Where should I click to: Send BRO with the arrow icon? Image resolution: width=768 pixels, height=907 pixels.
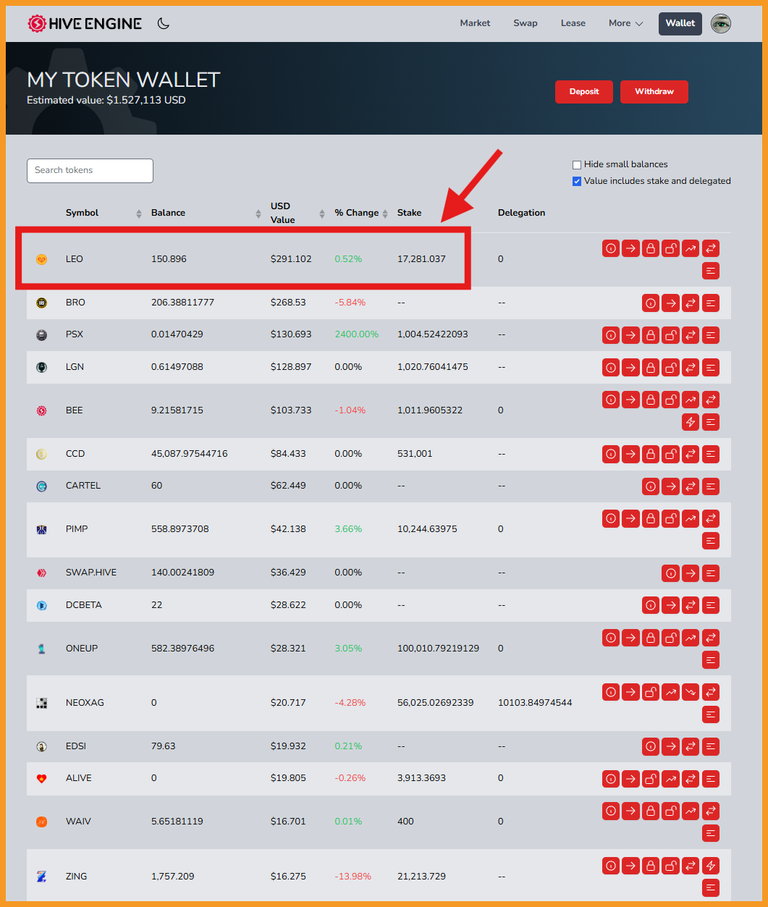pos(671,303)
